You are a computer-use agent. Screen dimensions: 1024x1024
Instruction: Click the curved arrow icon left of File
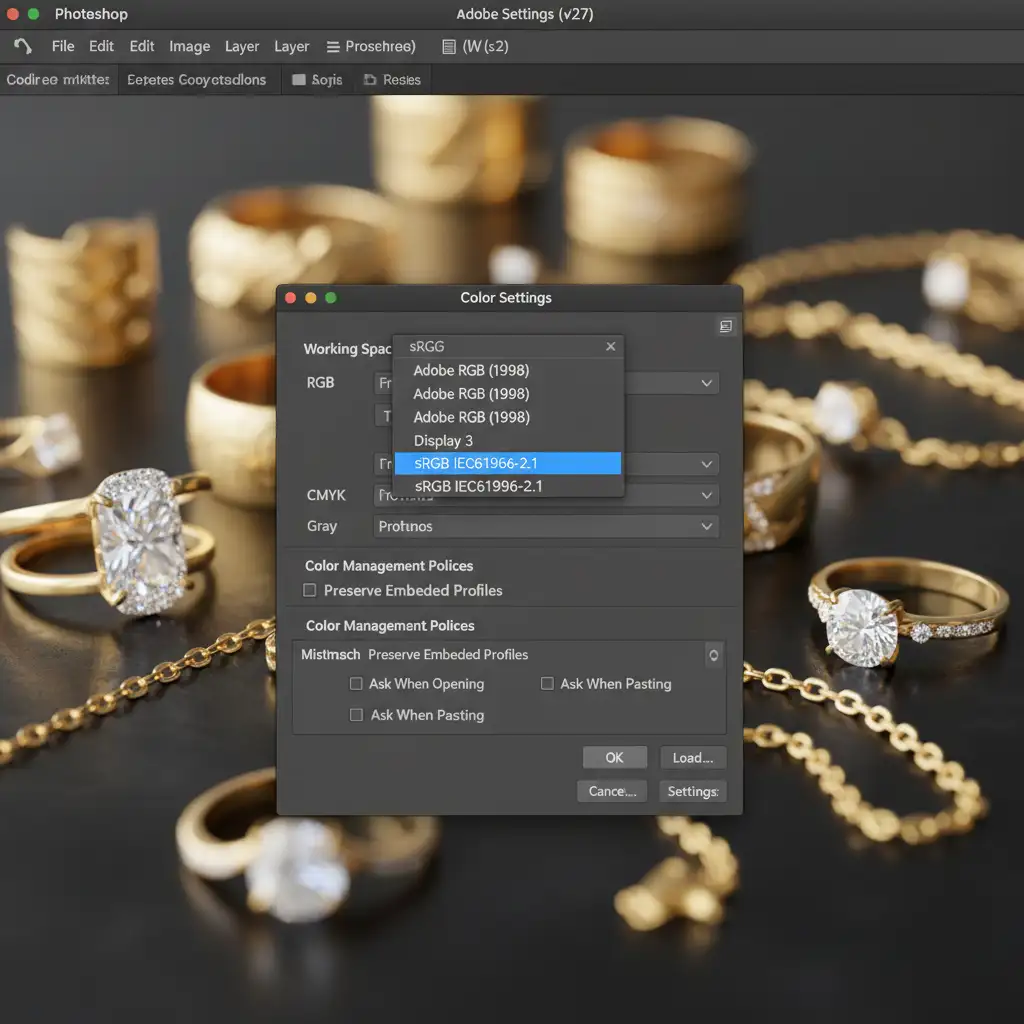coord(23,46)
